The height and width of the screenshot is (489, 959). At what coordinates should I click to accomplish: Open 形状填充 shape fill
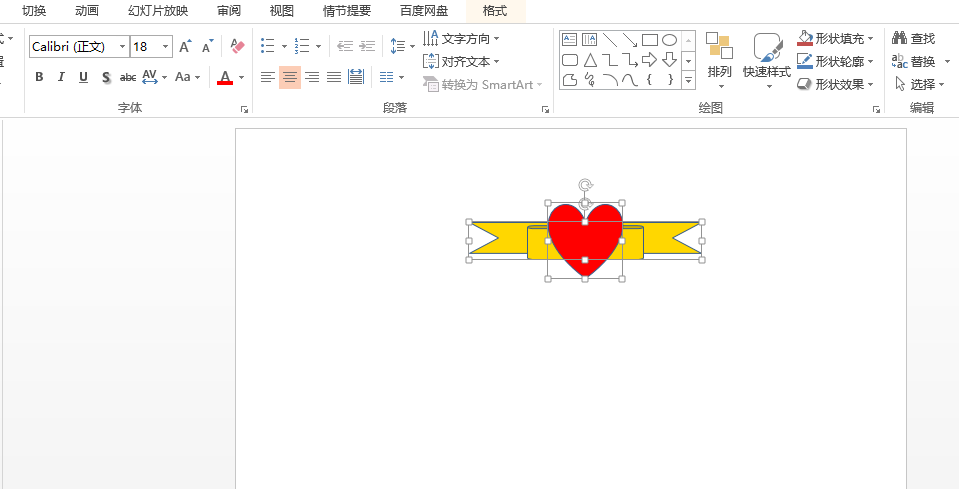coord(835,39)
